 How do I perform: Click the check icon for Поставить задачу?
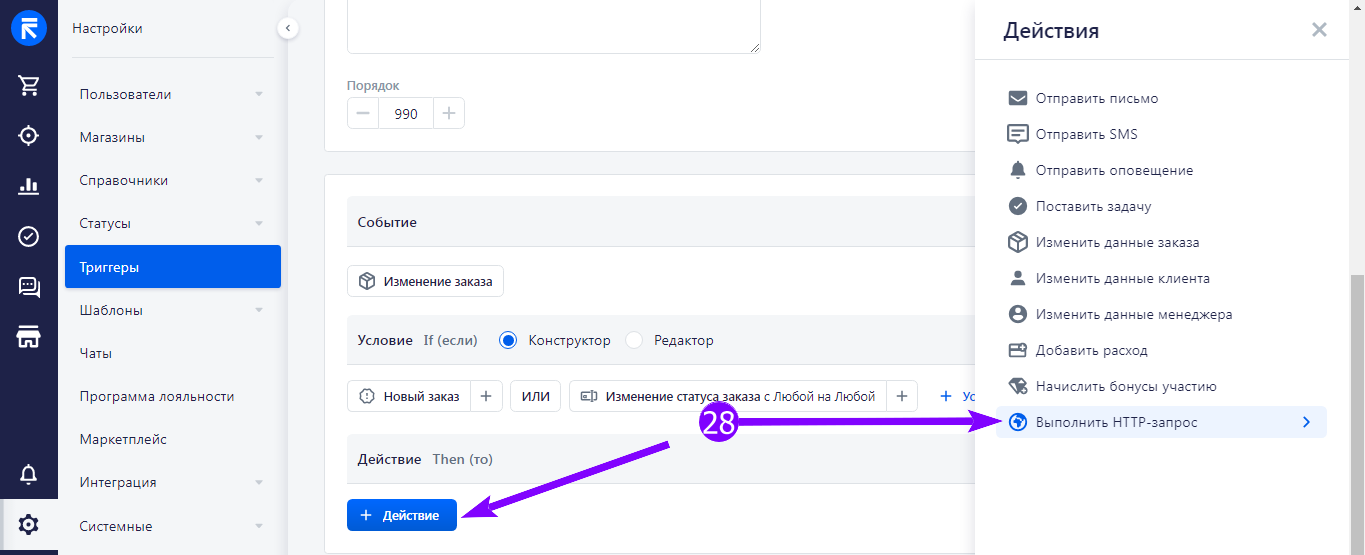click(x=1018, y=206)
